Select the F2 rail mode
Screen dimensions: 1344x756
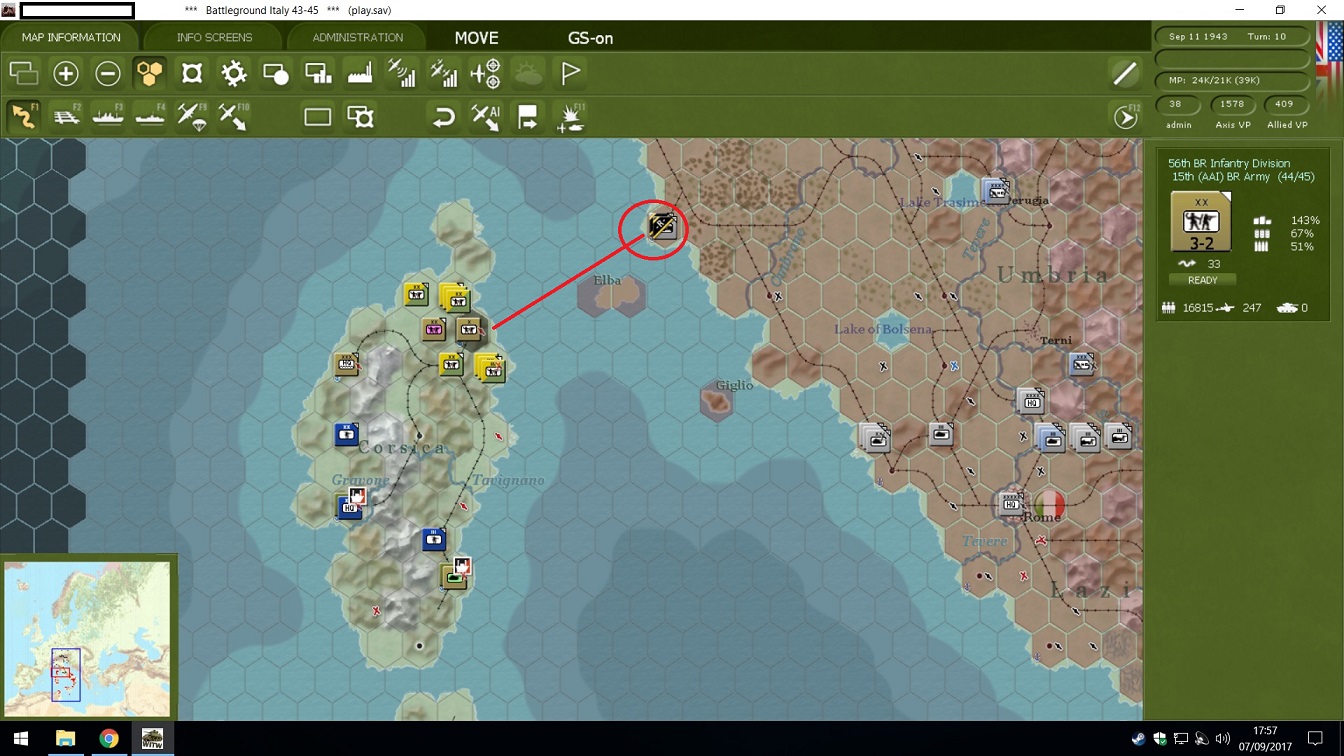66,116
